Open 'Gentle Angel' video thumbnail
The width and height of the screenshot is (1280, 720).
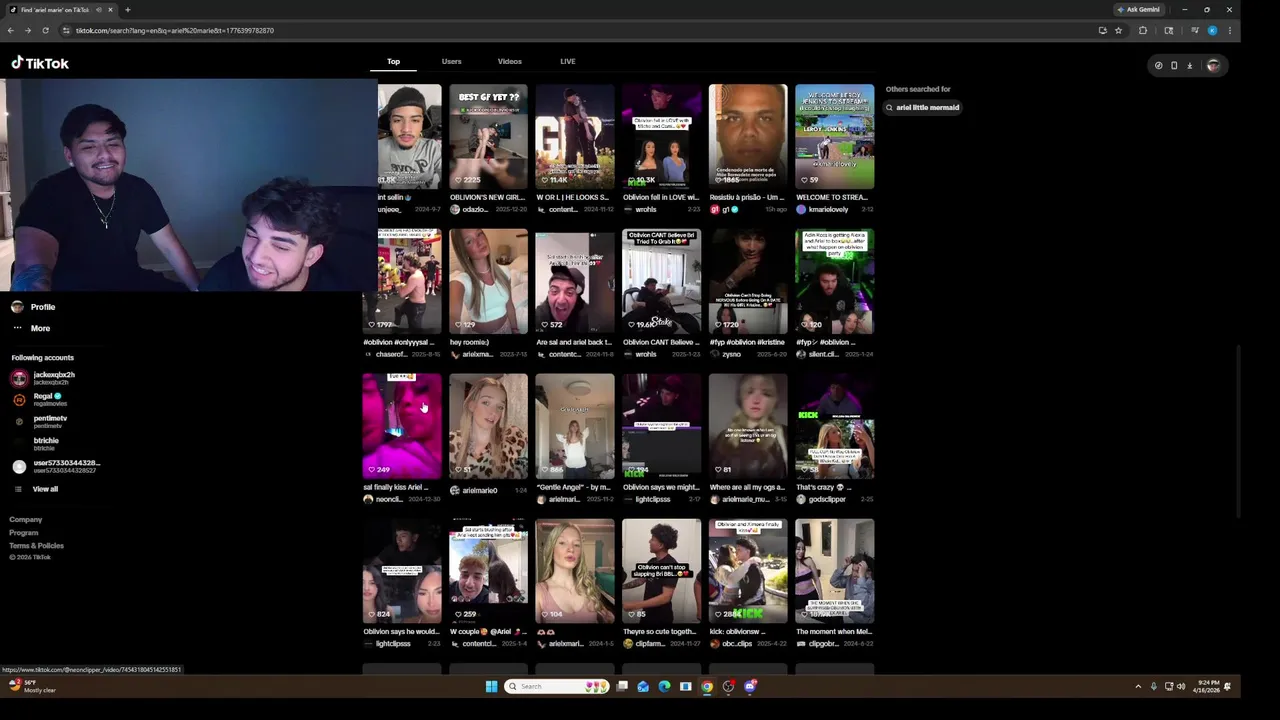click(x=575, y=426)
